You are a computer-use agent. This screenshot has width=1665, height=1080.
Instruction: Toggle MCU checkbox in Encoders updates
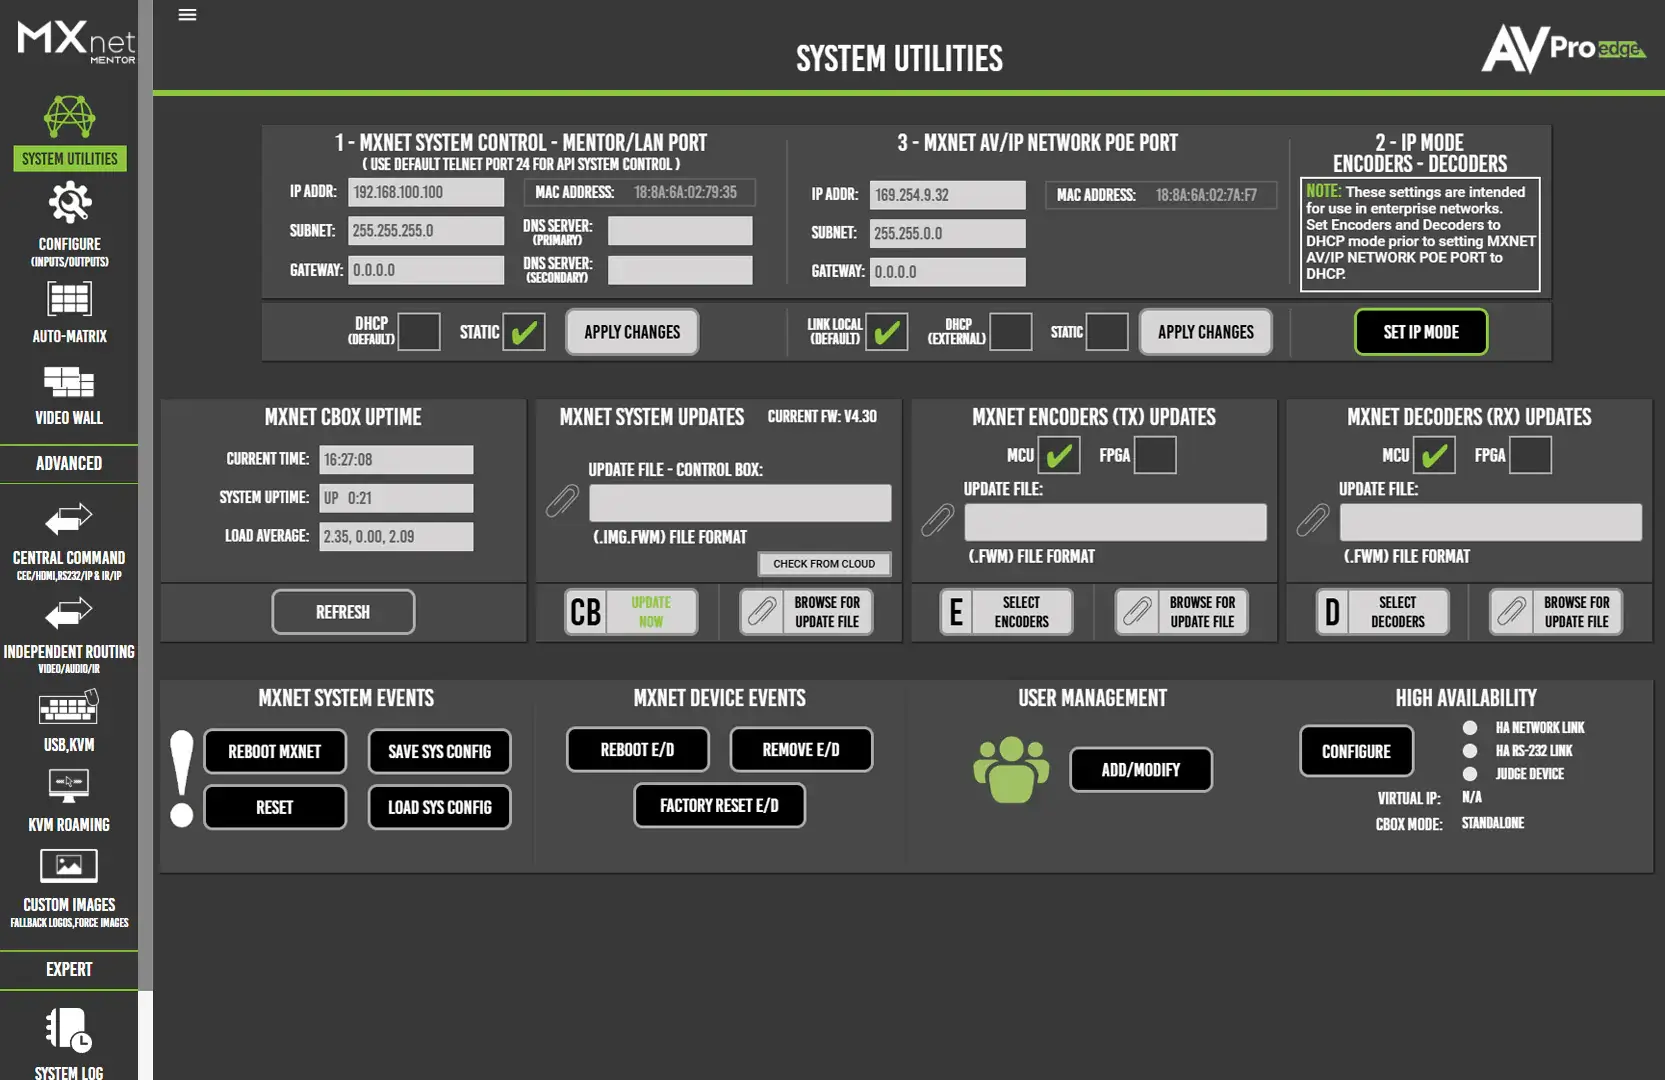point(1059,455)
